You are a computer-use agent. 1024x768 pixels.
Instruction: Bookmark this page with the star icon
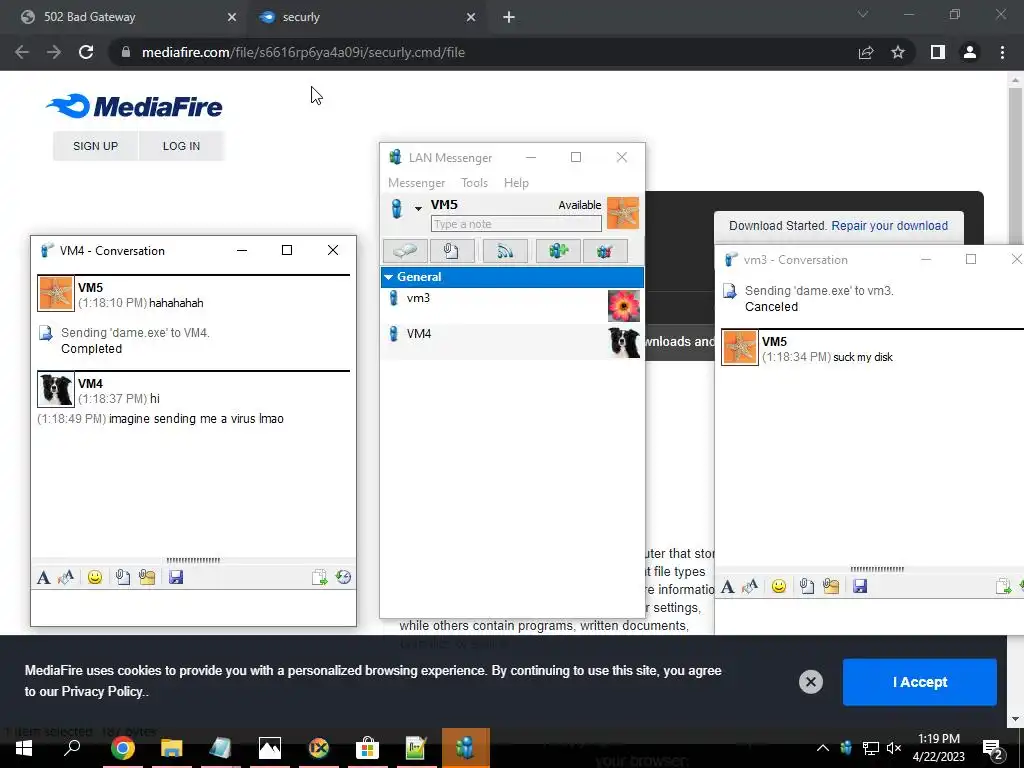pos(898,52)
